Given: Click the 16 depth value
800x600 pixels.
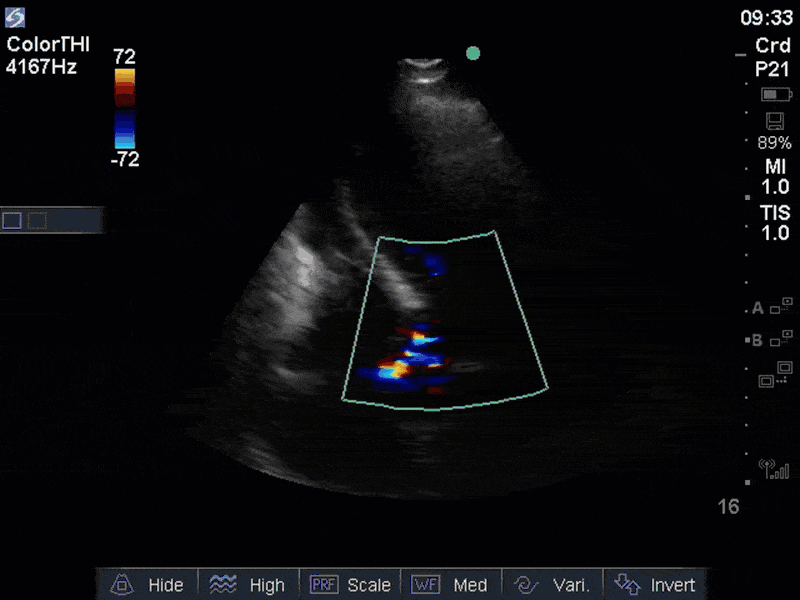Looking at the screenshot, I should [728, 507].
